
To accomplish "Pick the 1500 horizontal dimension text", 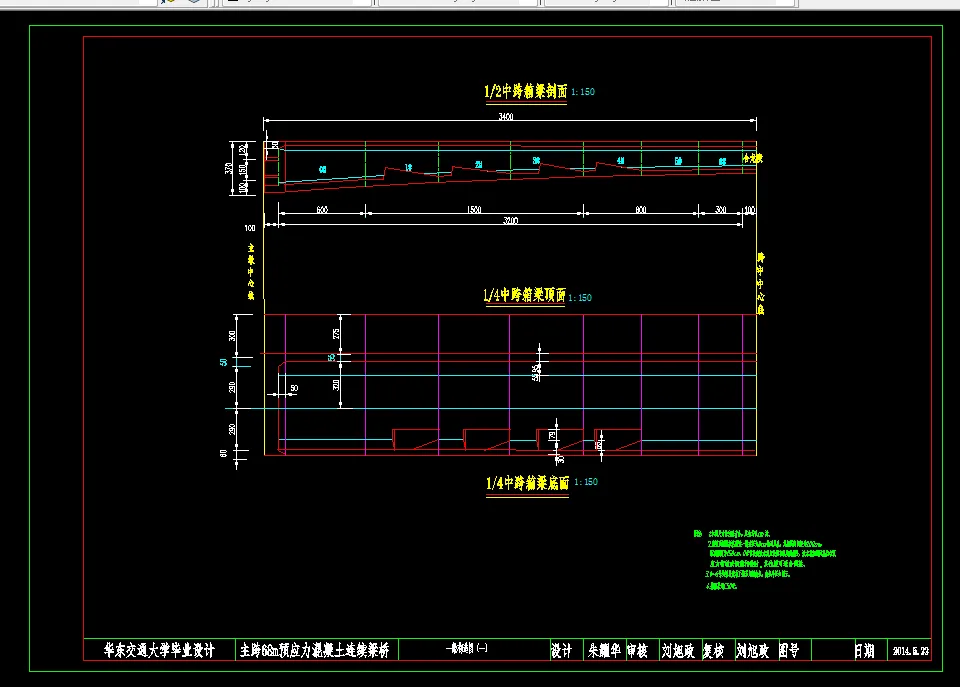I will click(x=474, y=209).
